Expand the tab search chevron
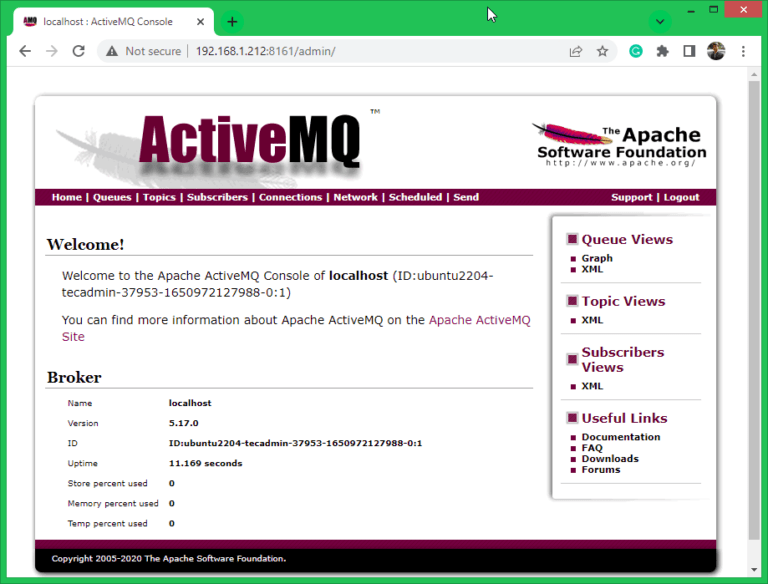Screen dimensions: 768x584 659,20
